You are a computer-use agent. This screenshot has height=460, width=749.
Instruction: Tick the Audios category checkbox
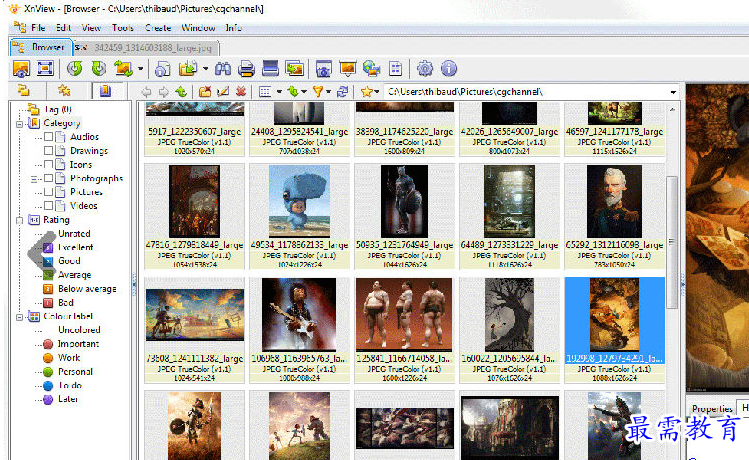[x=48, y=137]
